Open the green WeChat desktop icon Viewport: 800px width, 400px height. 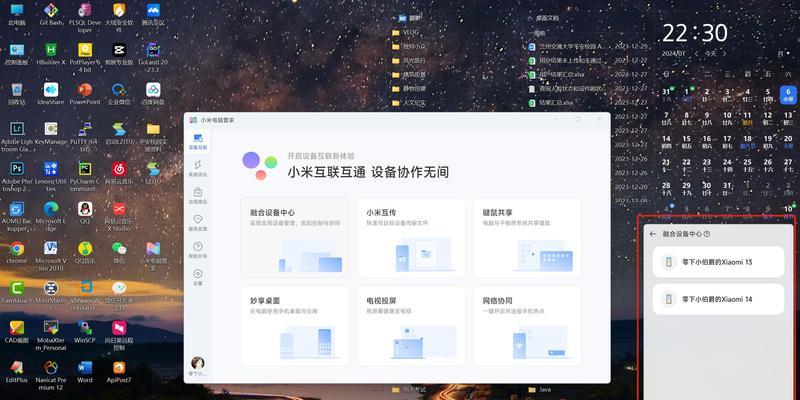(x=119, y=253)
